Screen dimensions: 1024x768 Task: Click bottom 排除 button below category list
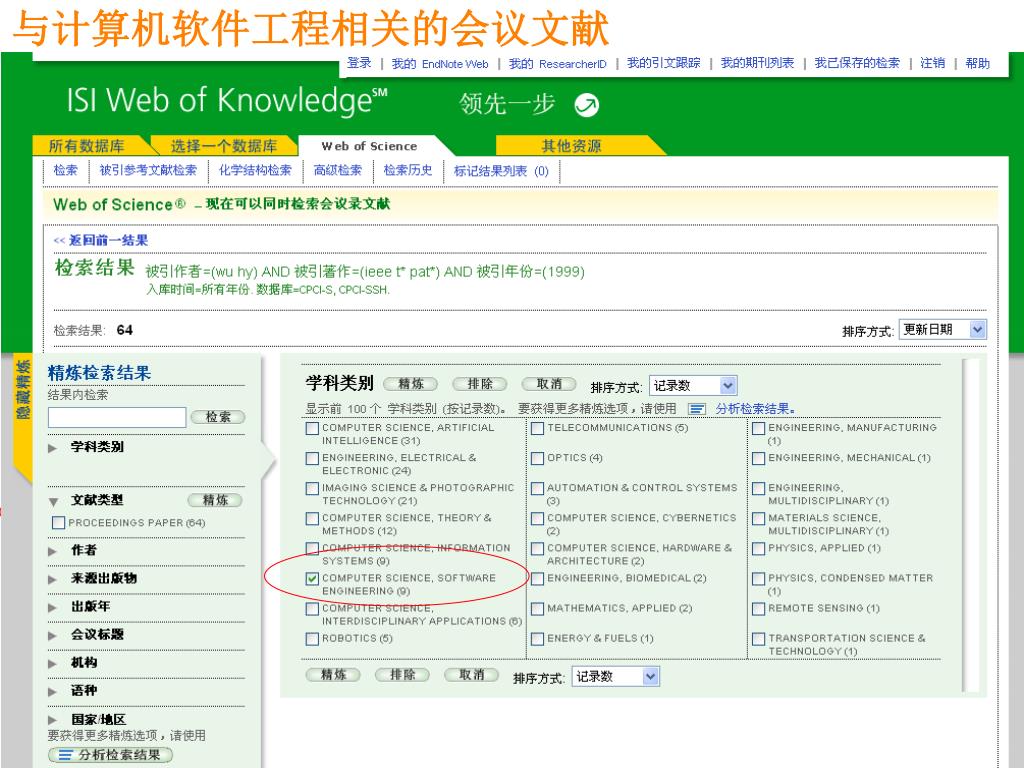point(402,675)
